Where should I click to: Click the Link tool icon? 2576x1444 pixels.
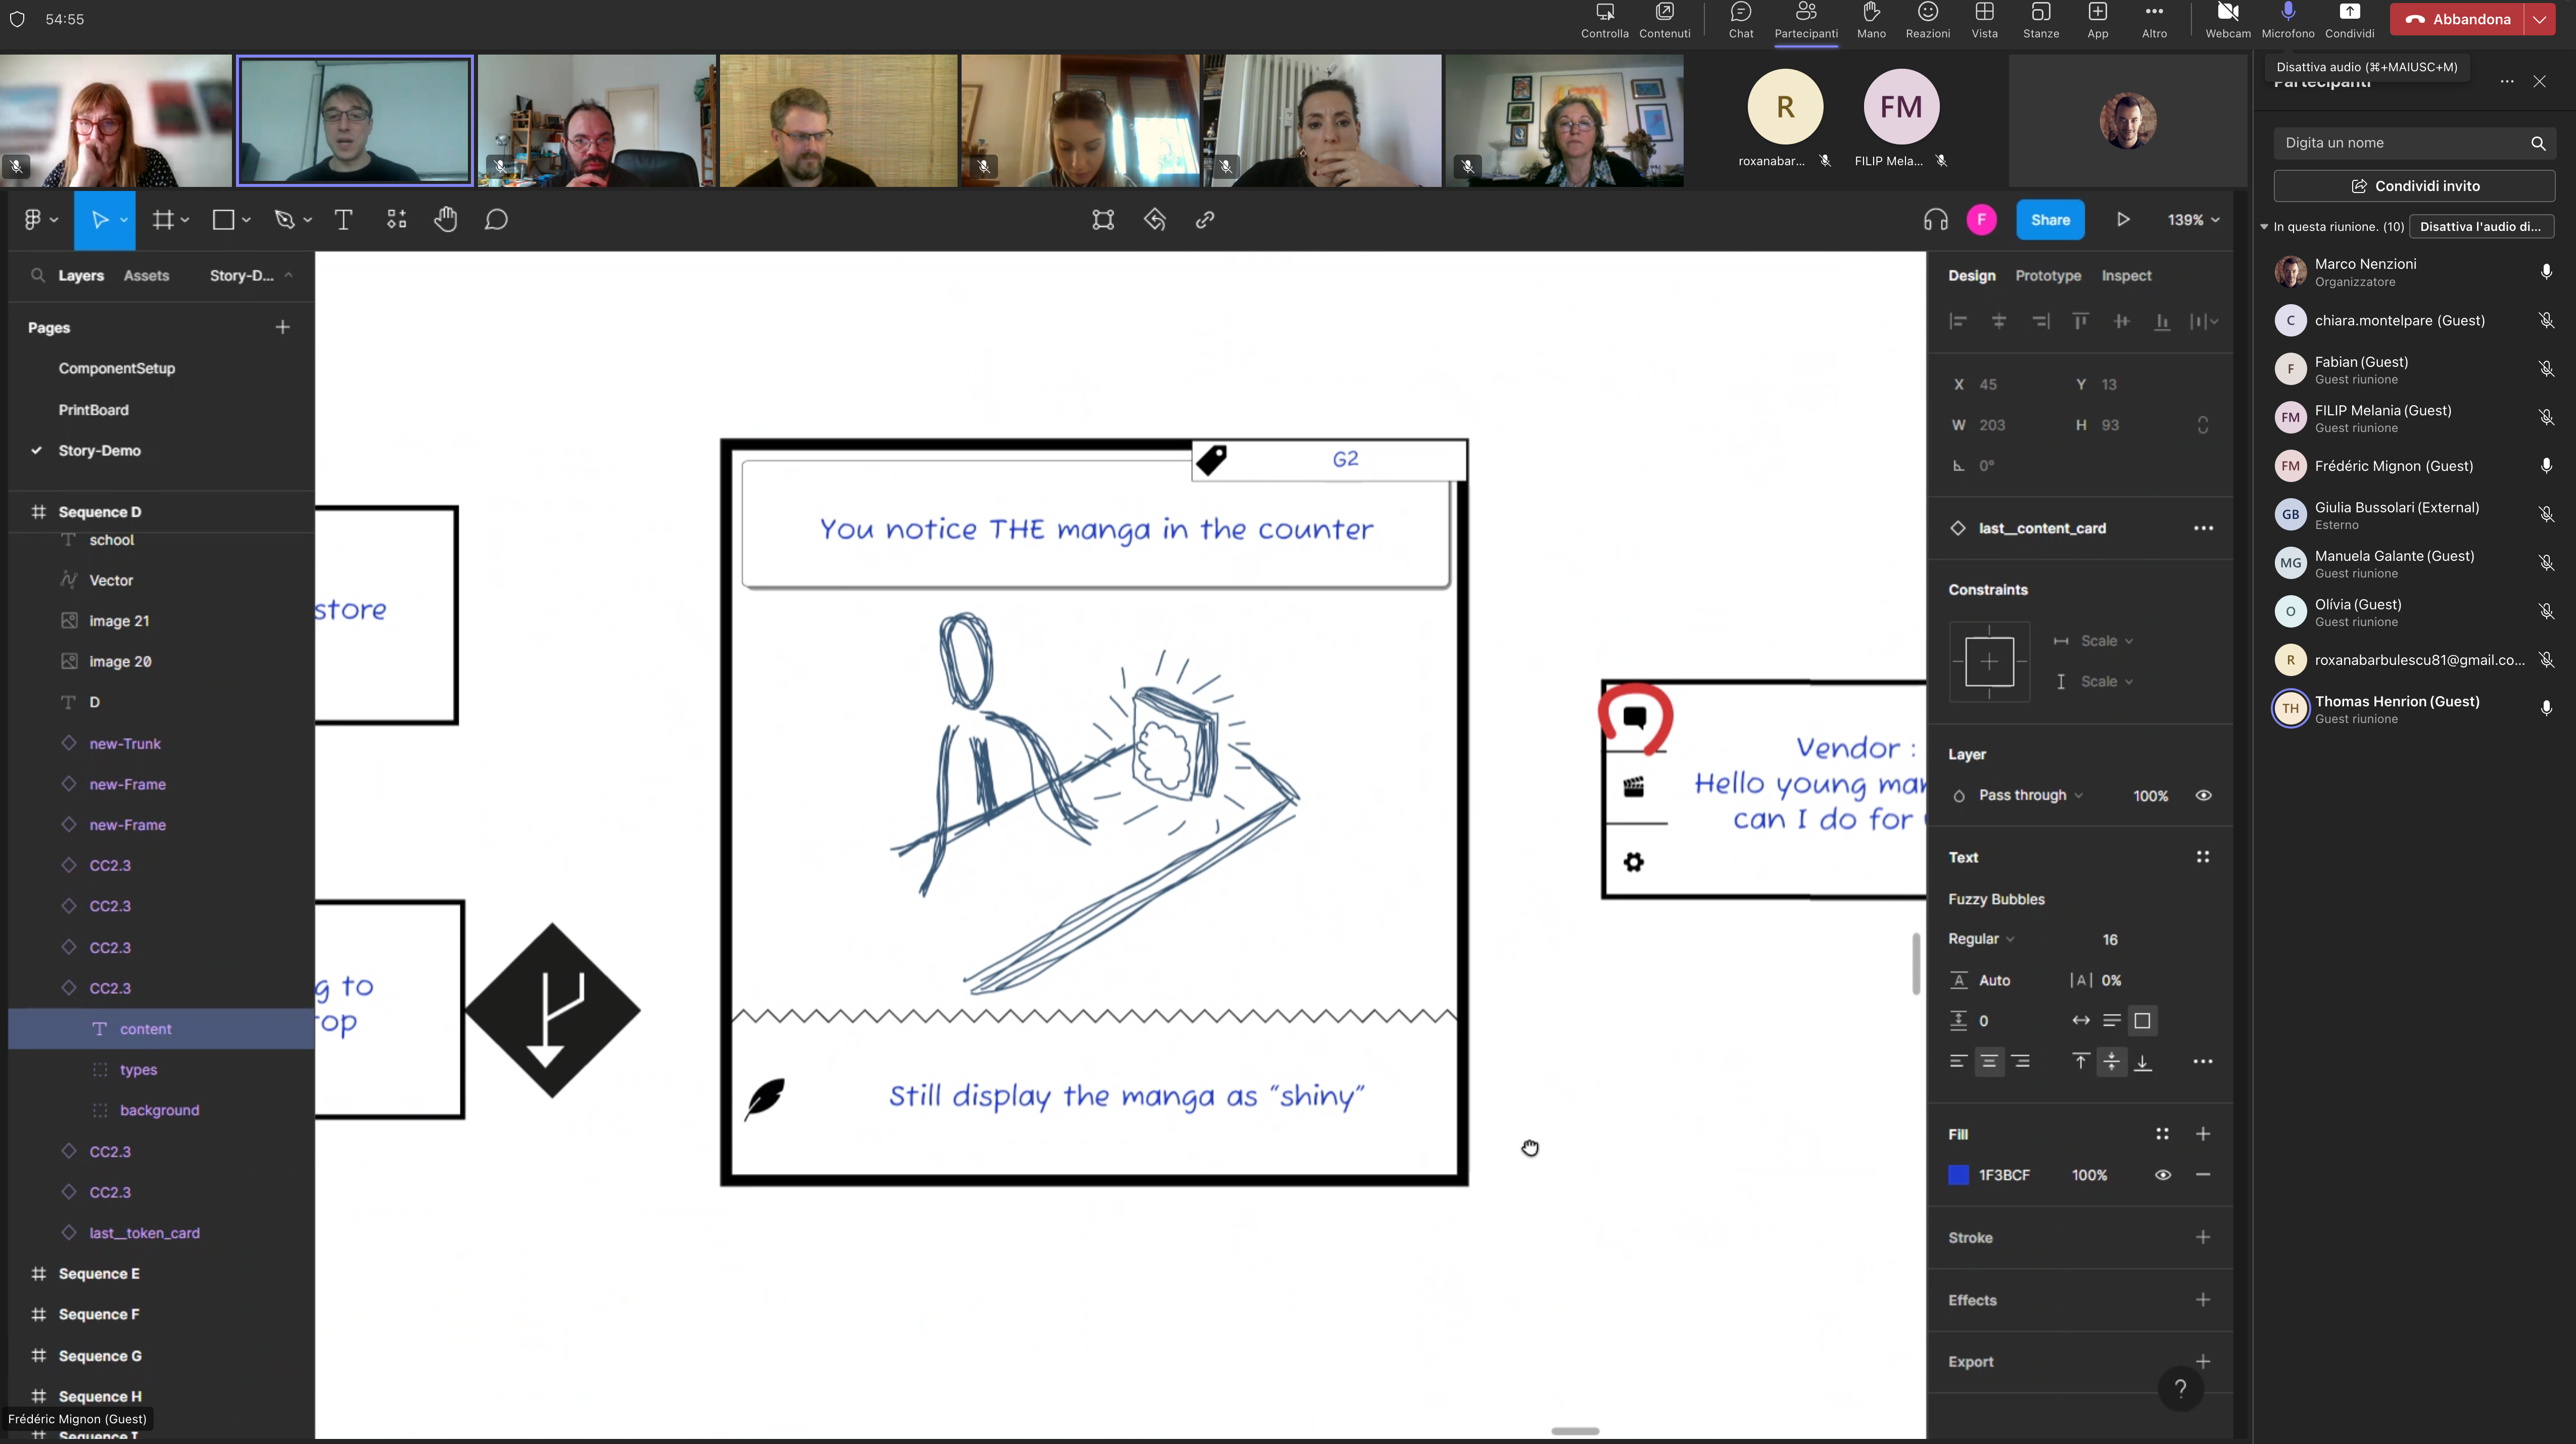point(1205,219)
